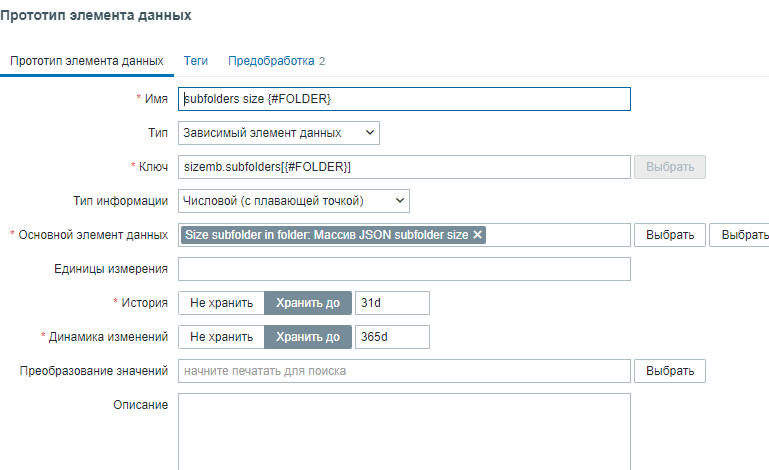Image resolution: width=769 pixels, height=470 pixels.
Task: Set Динамика изменений to Не хранить
Action: click(221, 337)
